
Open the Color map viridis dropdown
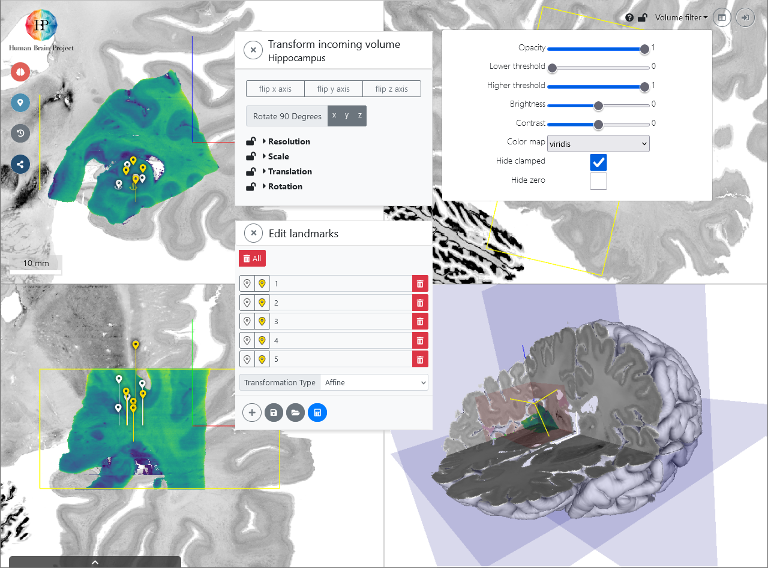[598, 143]
